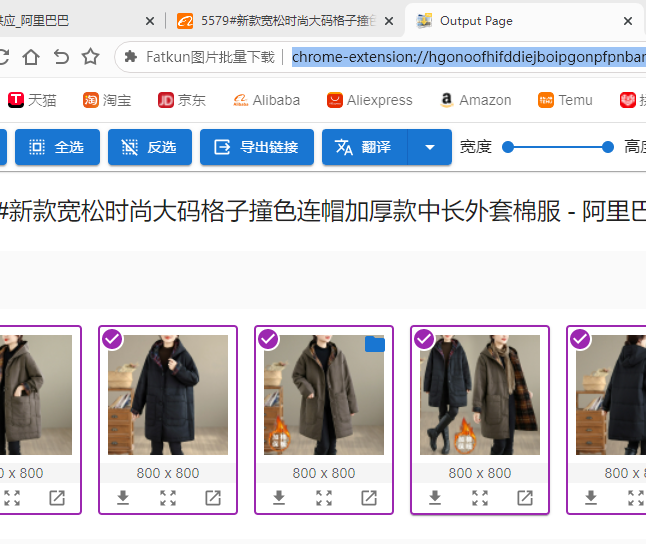Expand the 翻译 dropdown arrow
646x544 pixels.
(x=430, y=147)
